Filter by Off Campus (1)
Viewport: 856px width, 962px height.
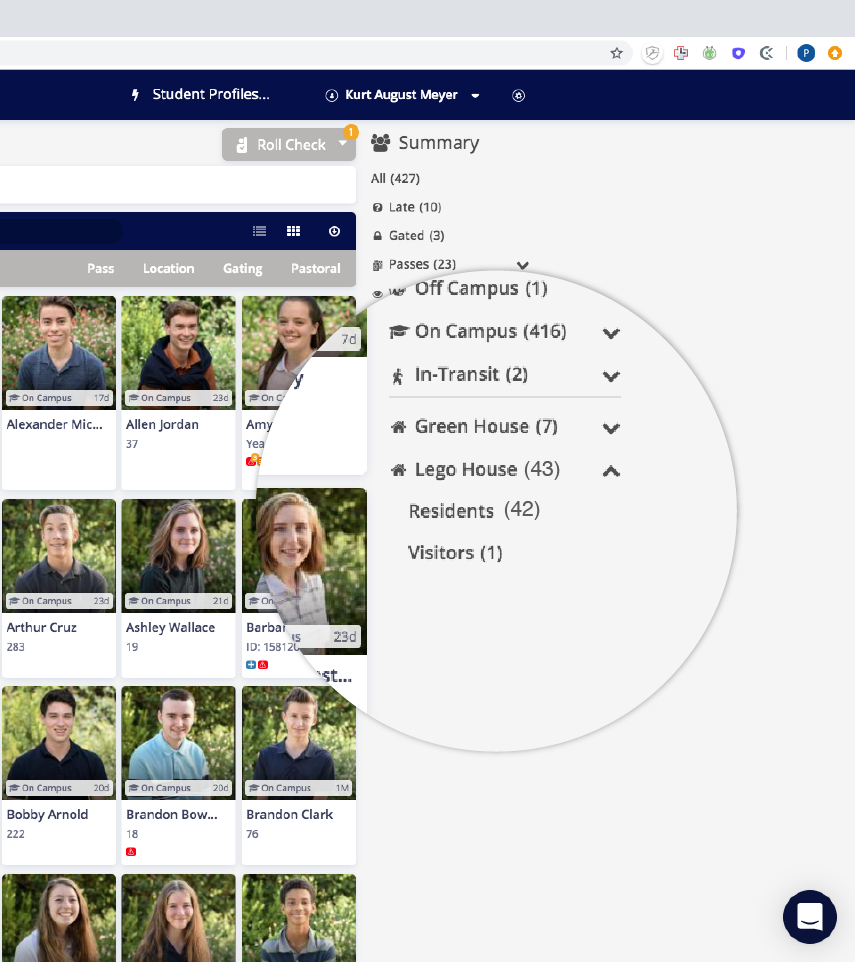tap(480, 288)
